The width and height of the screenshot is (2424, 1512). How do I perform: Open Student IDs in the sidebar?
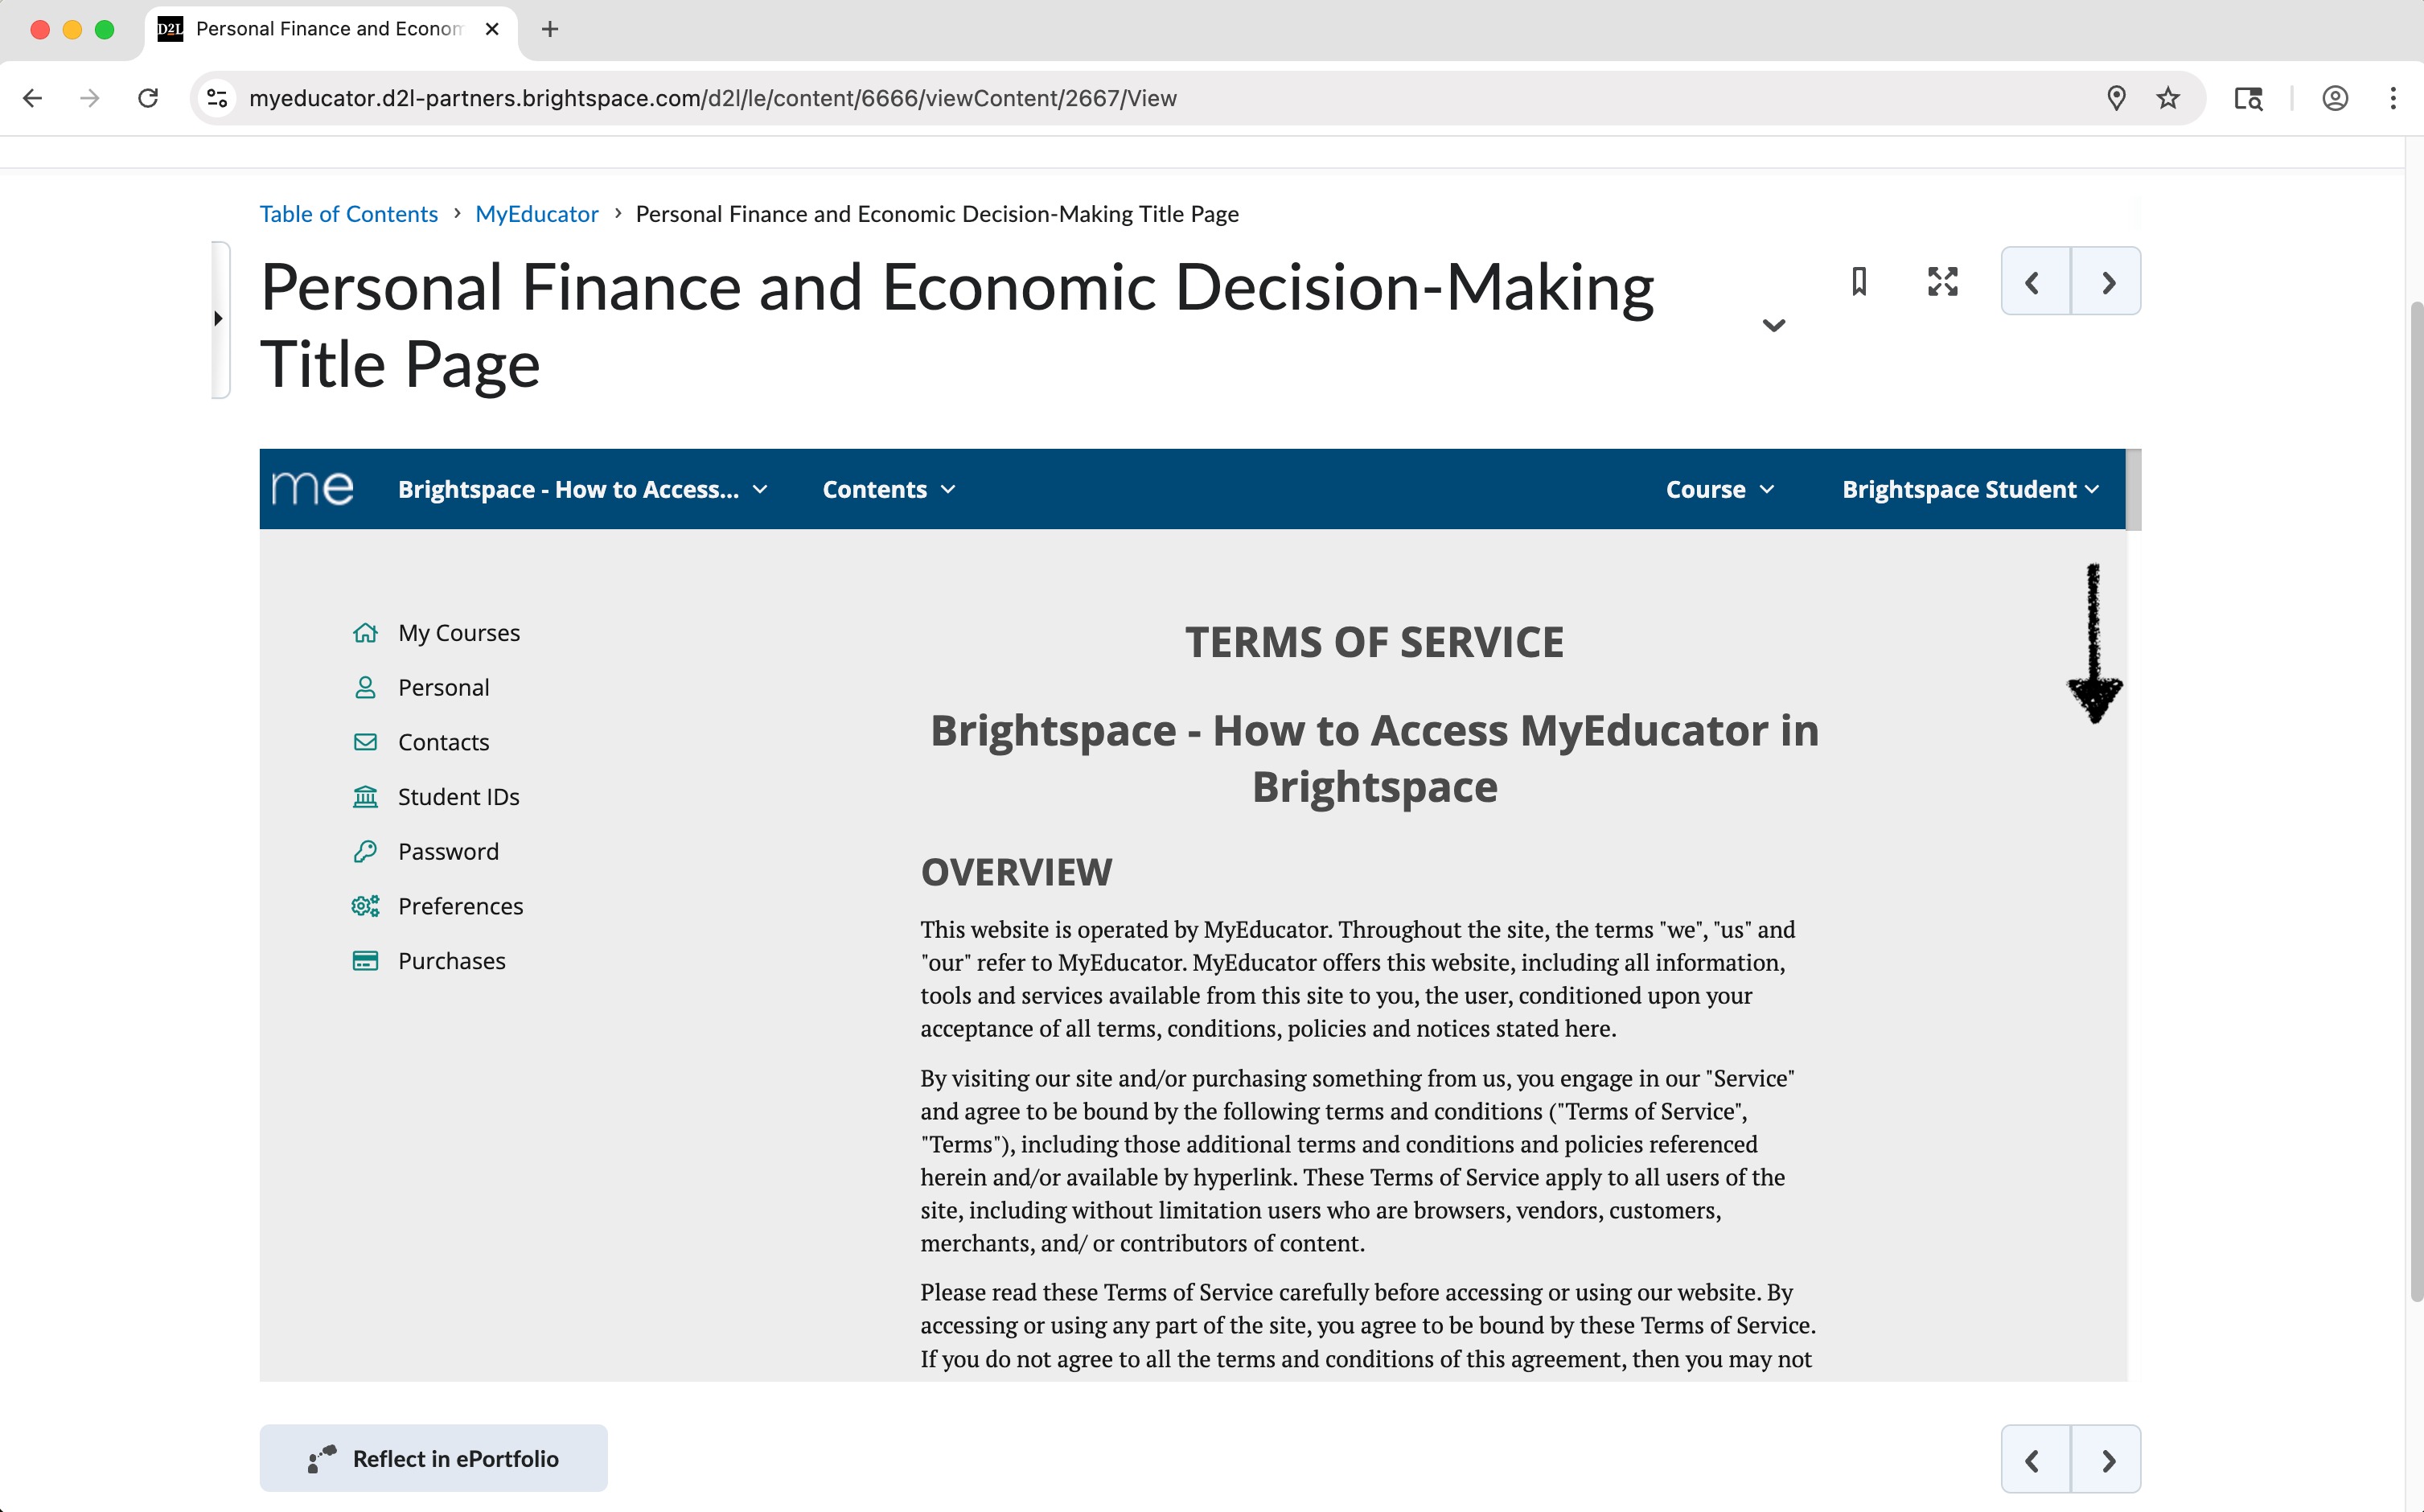(x=458, y=797)
